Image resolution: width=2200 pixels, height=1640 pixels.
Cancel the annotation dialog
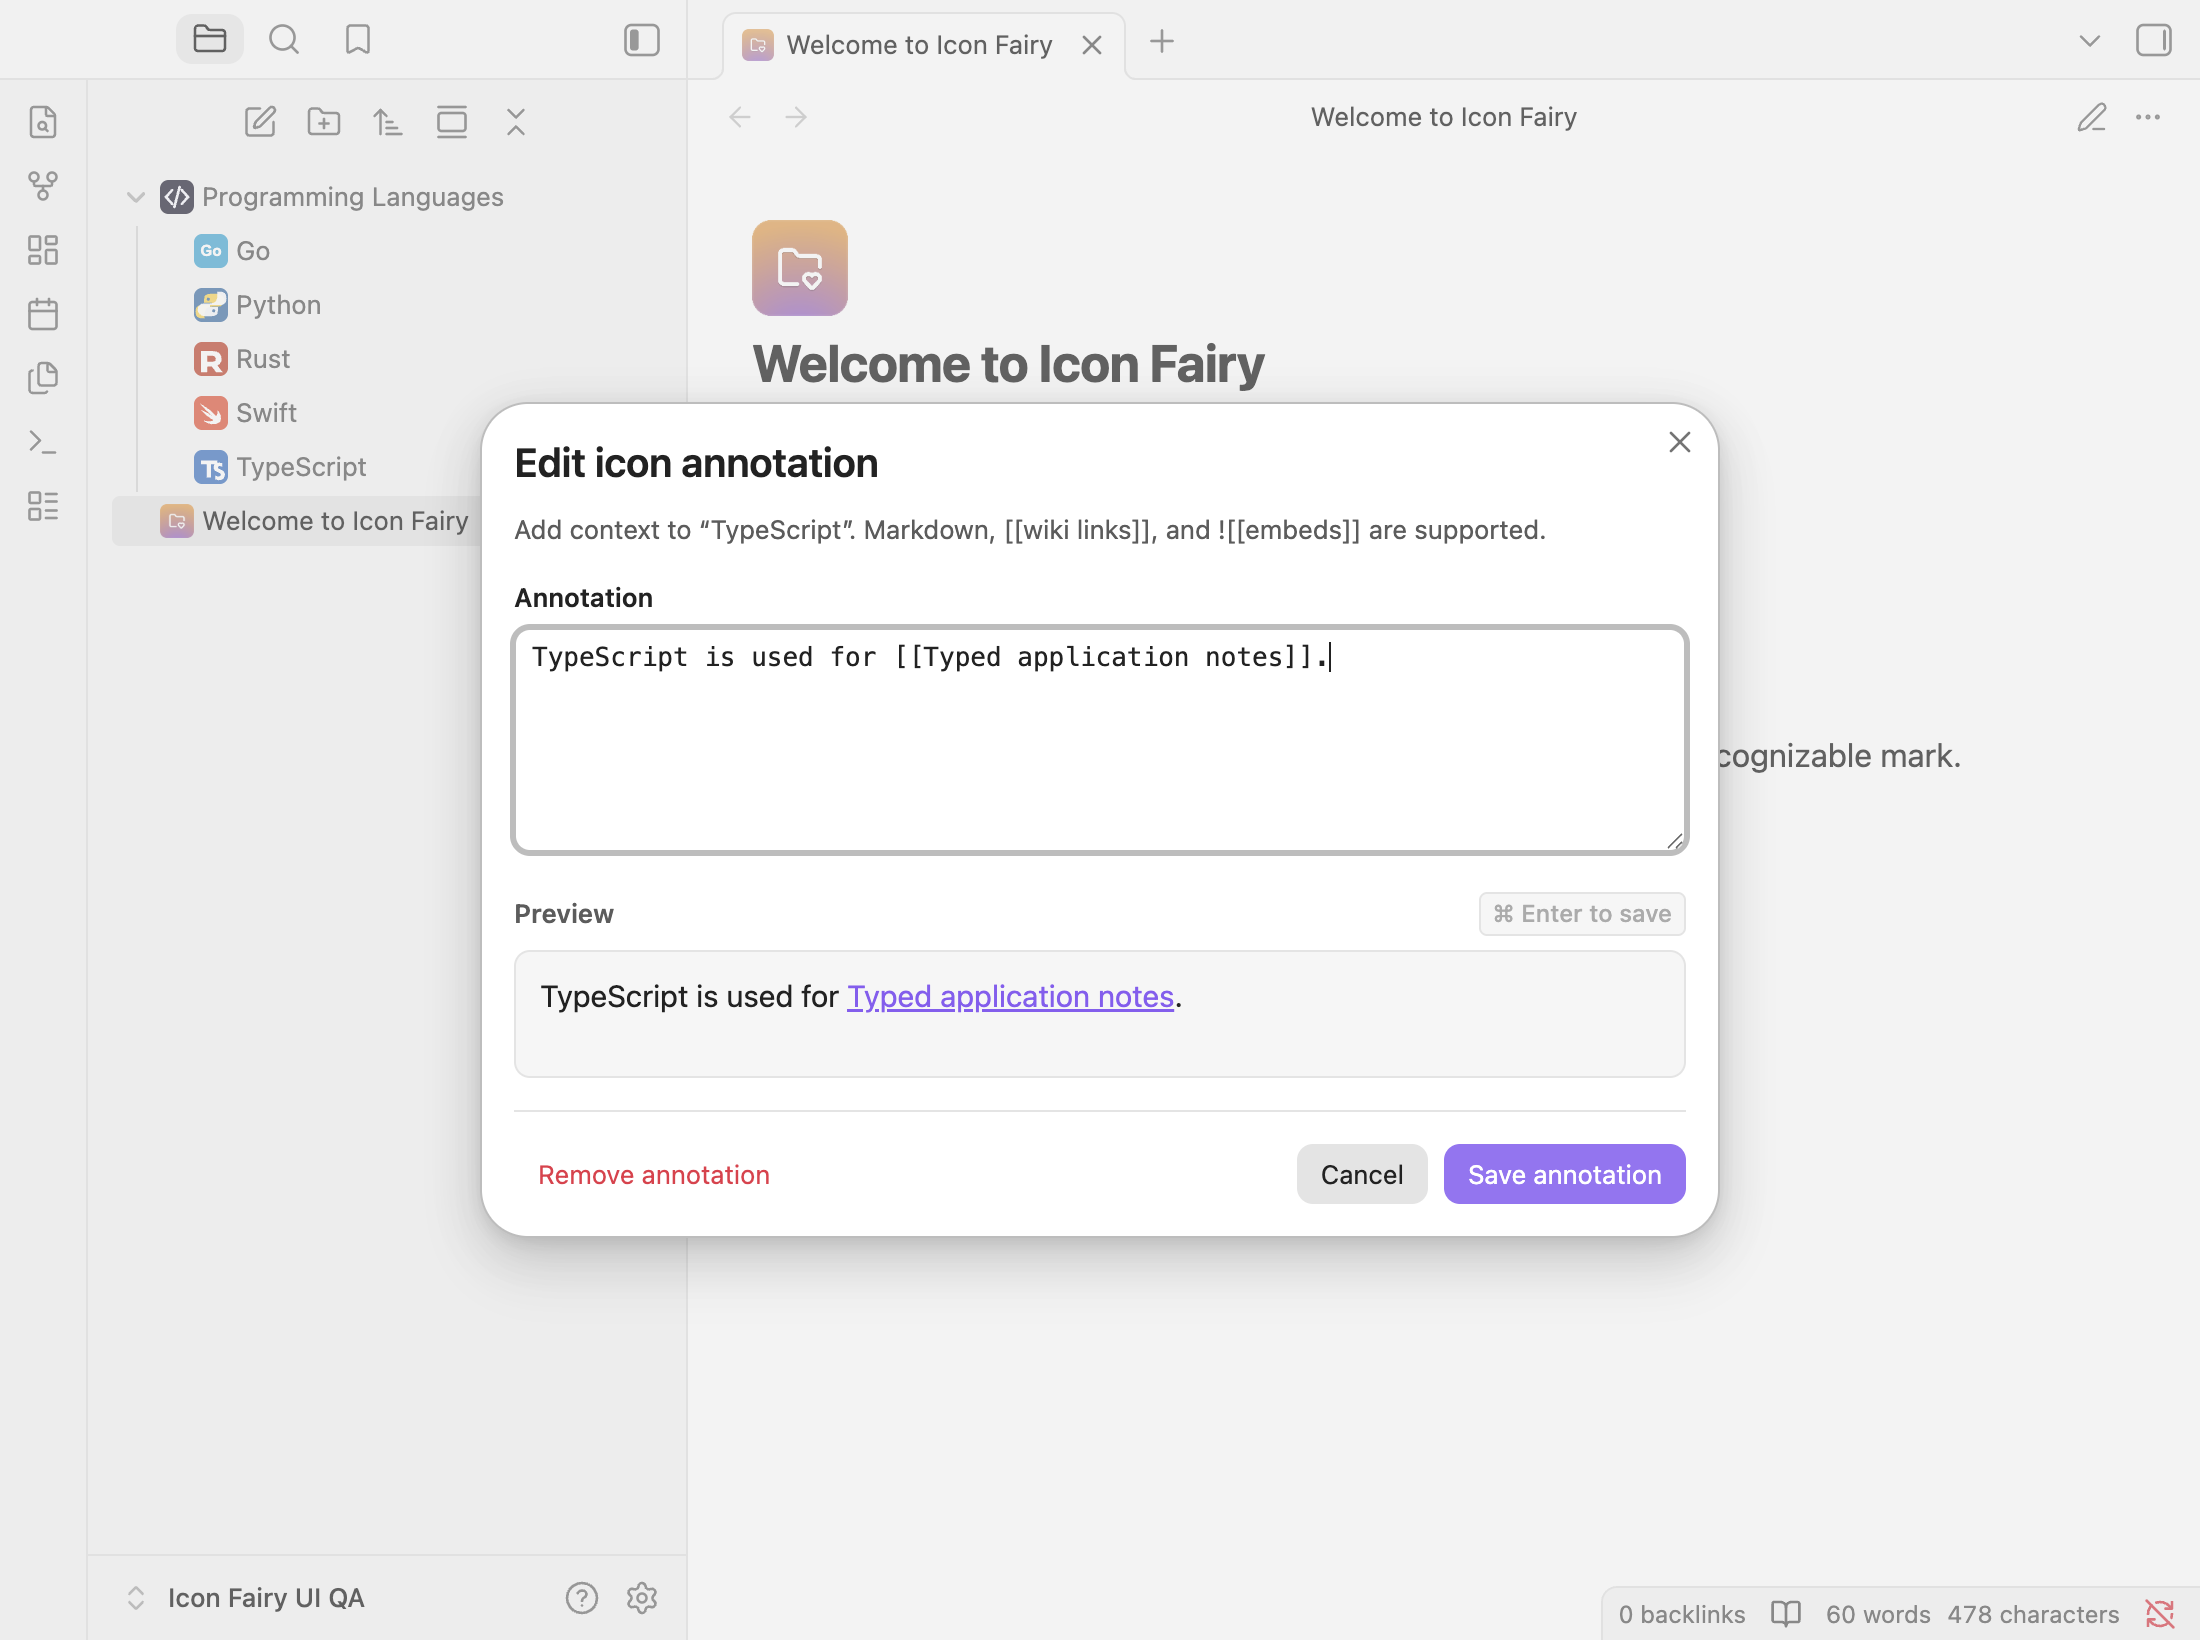click(x=1362, y=1175)
